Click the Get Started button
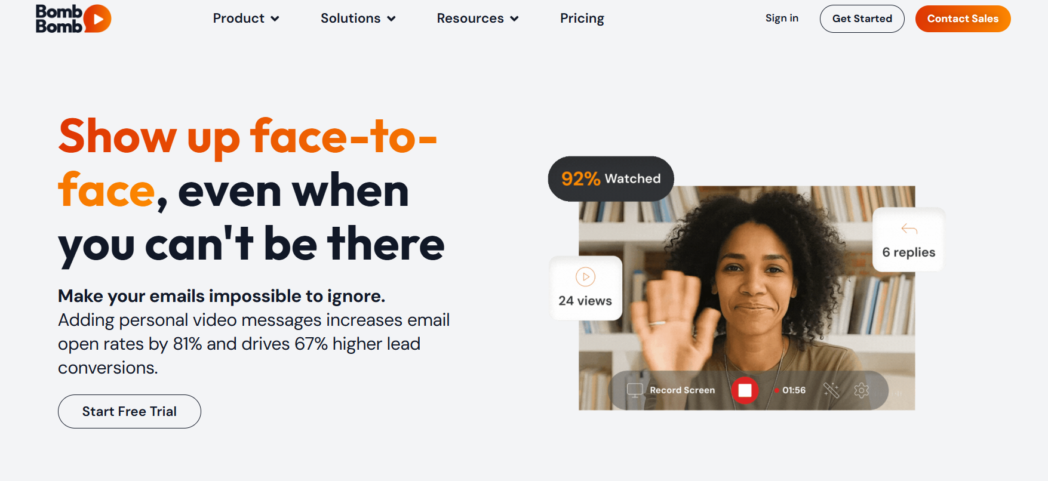 click(x=862, y=19)
